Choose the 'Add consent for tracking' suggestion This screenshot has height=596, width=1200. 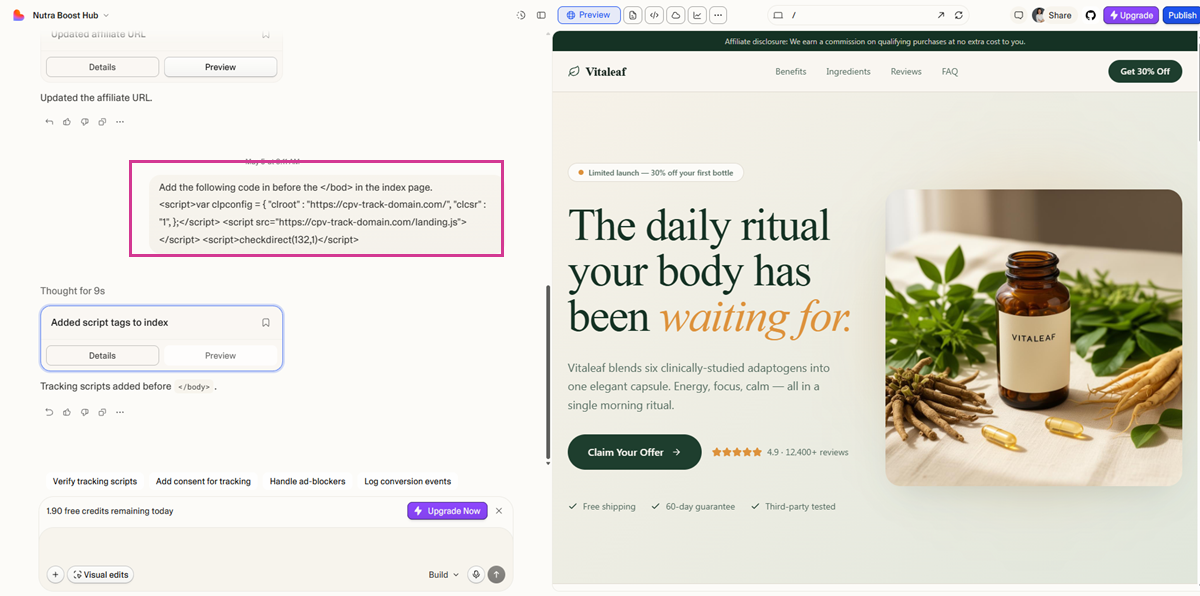tap(203, 481)
